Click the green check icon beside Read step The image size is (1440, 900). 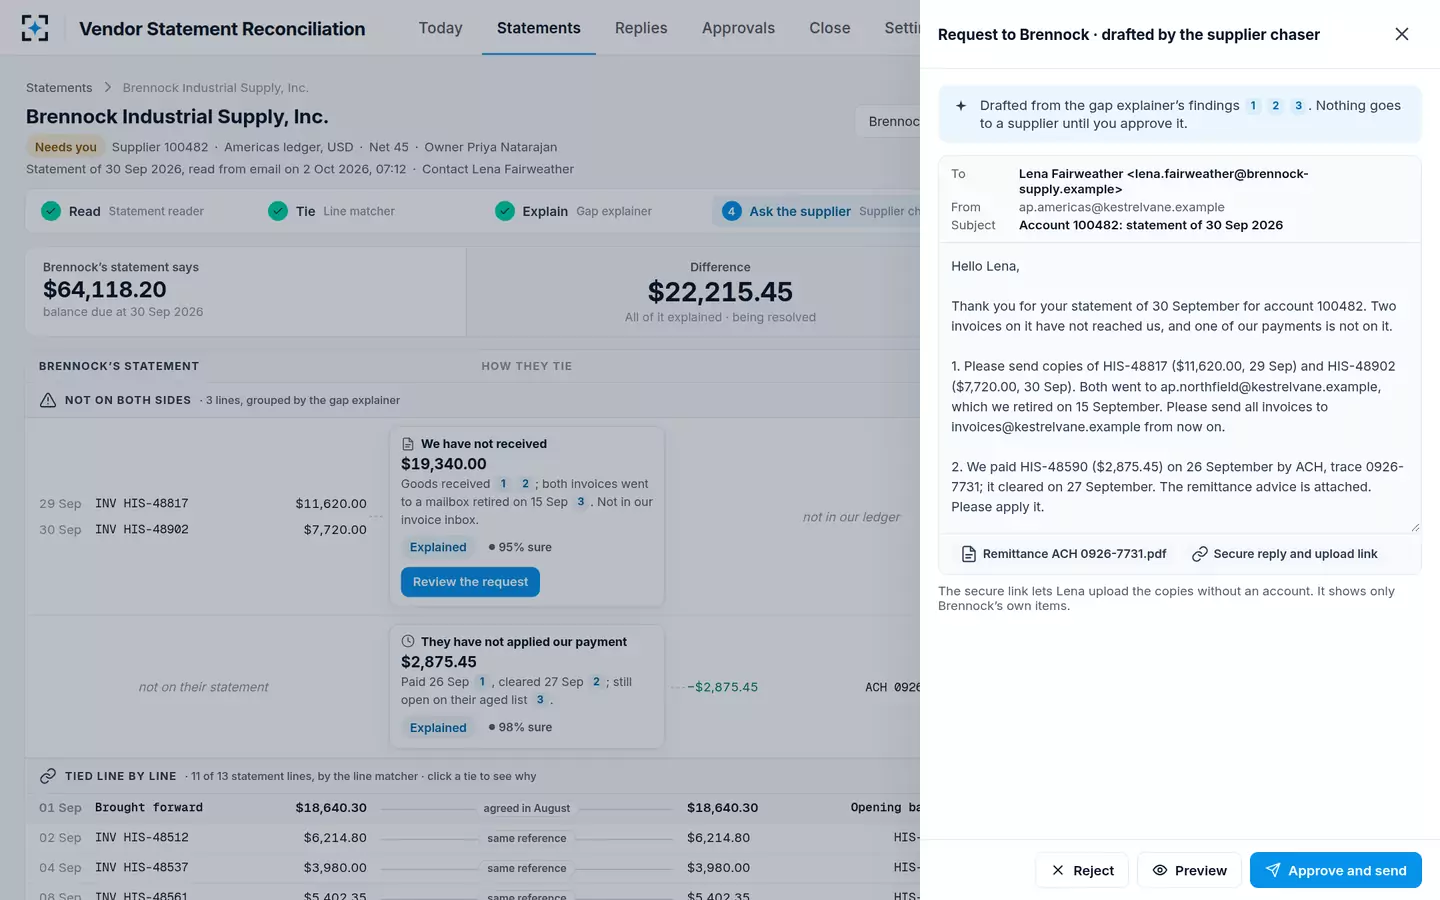click(51, 211)
